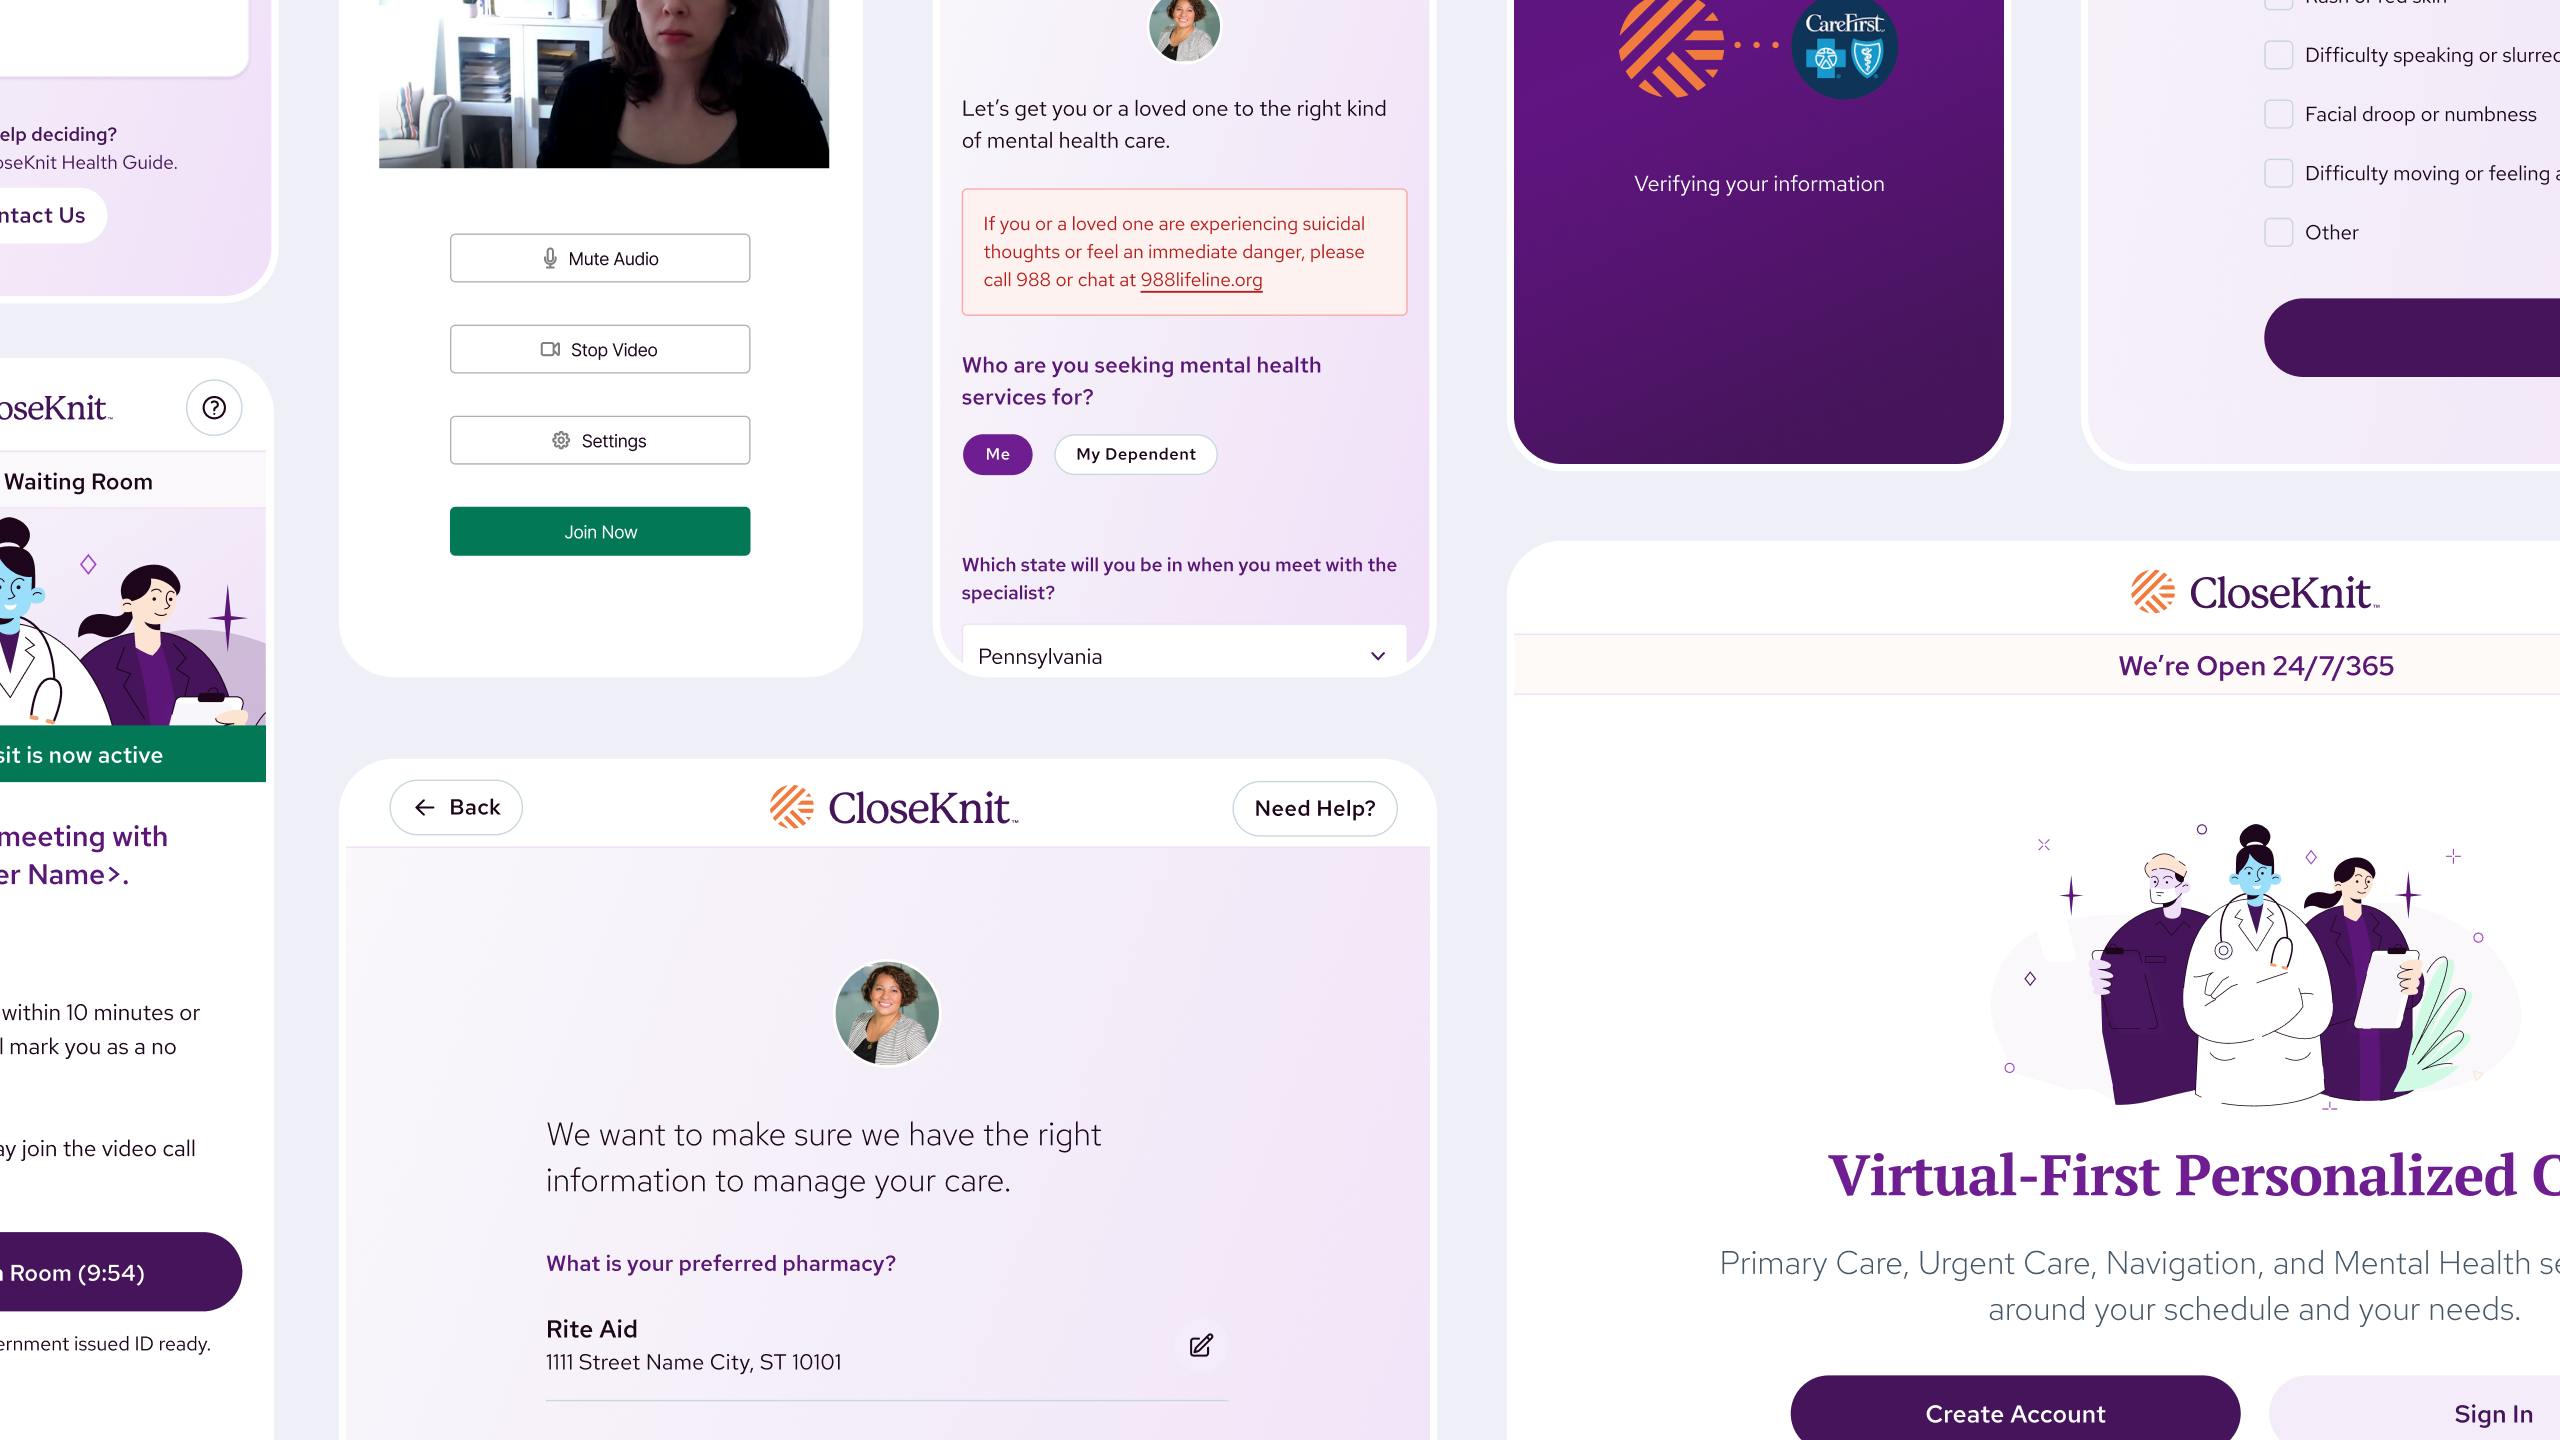The height and width of the screenshot is (1440, 2560).
Task: Click the Settings gear icon
Action: point(563,440)
